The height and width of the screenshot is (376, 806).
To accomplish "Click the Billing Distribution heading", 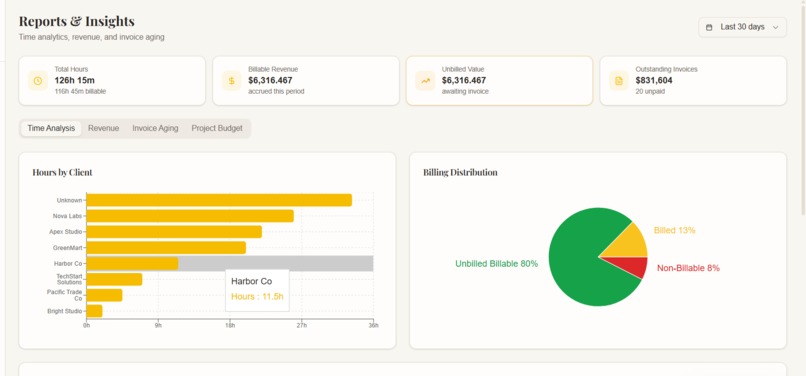I will (x=460, y=172).
